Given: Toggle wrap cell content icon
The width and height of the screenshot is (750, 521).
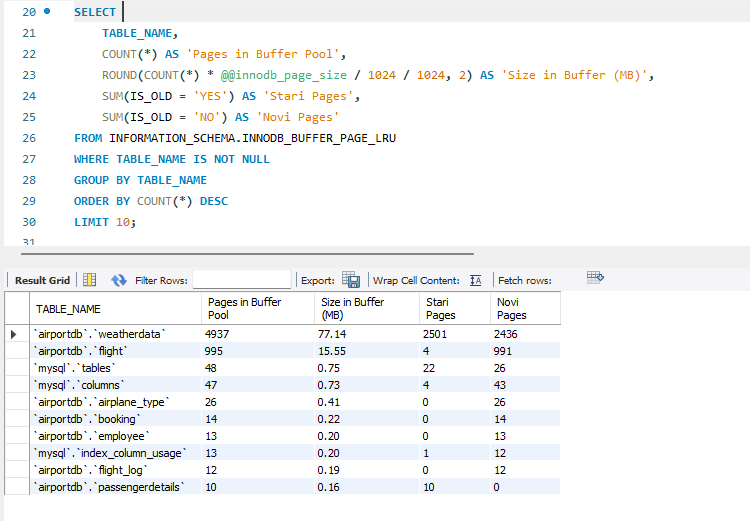Looking at the screenshot, I should click(x=476, y=280).
